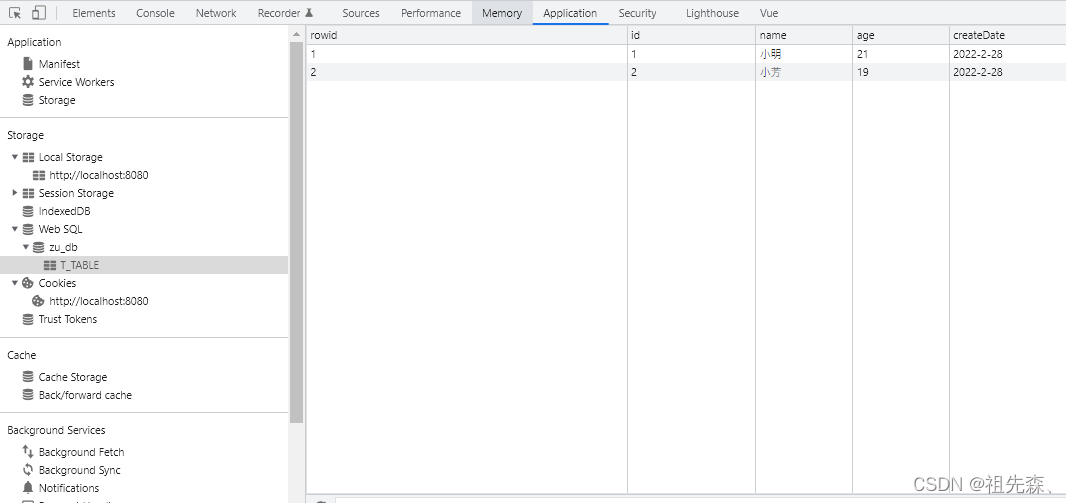The width and height of the screenshot is (1066, 503).
Task: Select the Application tab
Action: (570, 13)
